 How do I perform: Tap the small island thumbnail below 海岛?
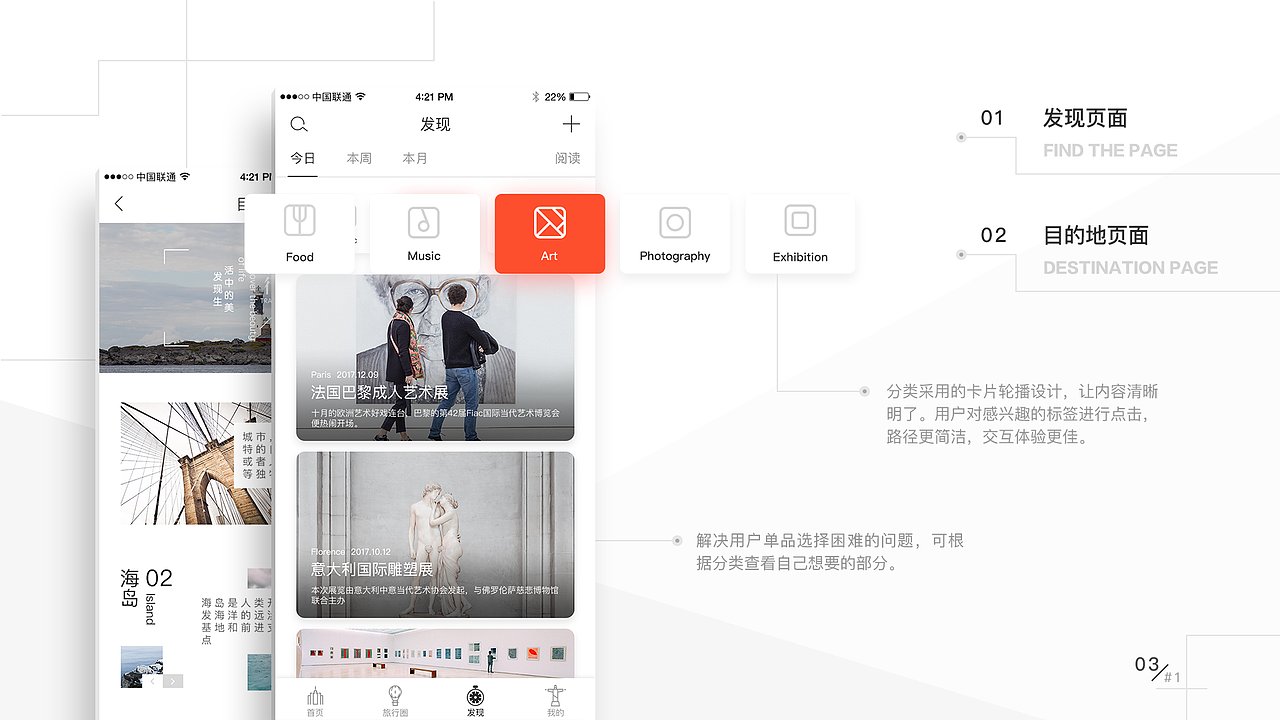coord(142,667)
